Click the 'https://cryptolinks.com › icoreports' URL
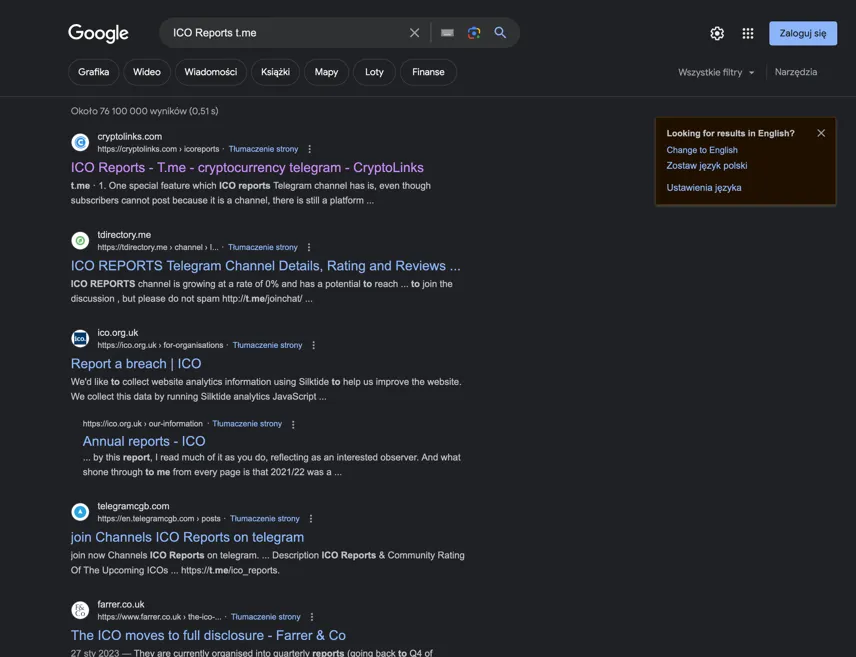856x657 pixels. coord(158,149)
